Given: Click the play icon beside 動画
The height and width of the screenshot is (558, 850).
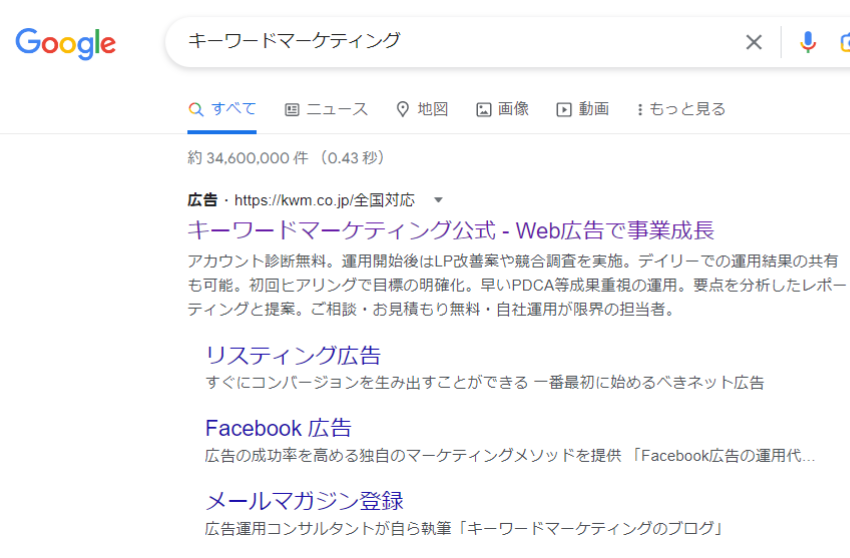Looking at the screenshot, I should pyautogui.click(x=564, y=110).
